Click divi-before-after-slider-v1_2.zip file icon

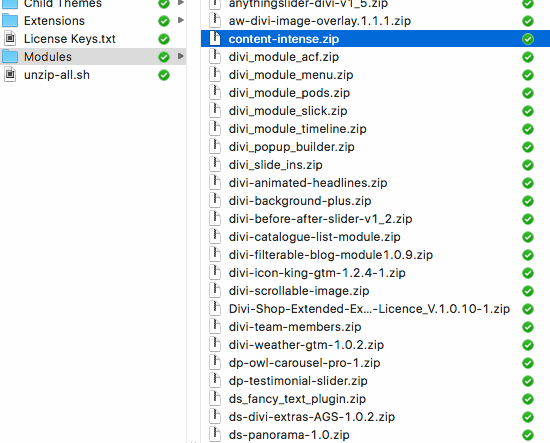[215, 219]
